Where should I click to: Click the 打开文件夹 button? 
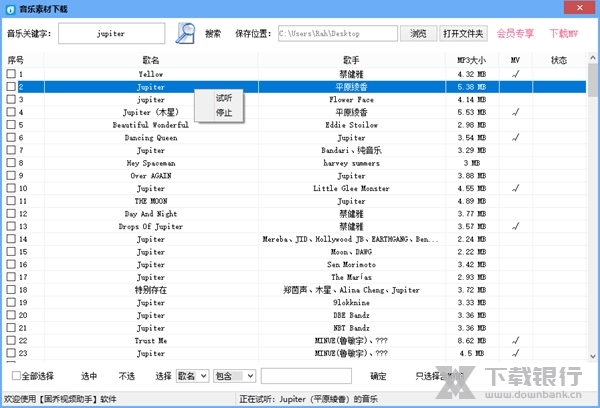pyautogui.click(x=463, y=34)
